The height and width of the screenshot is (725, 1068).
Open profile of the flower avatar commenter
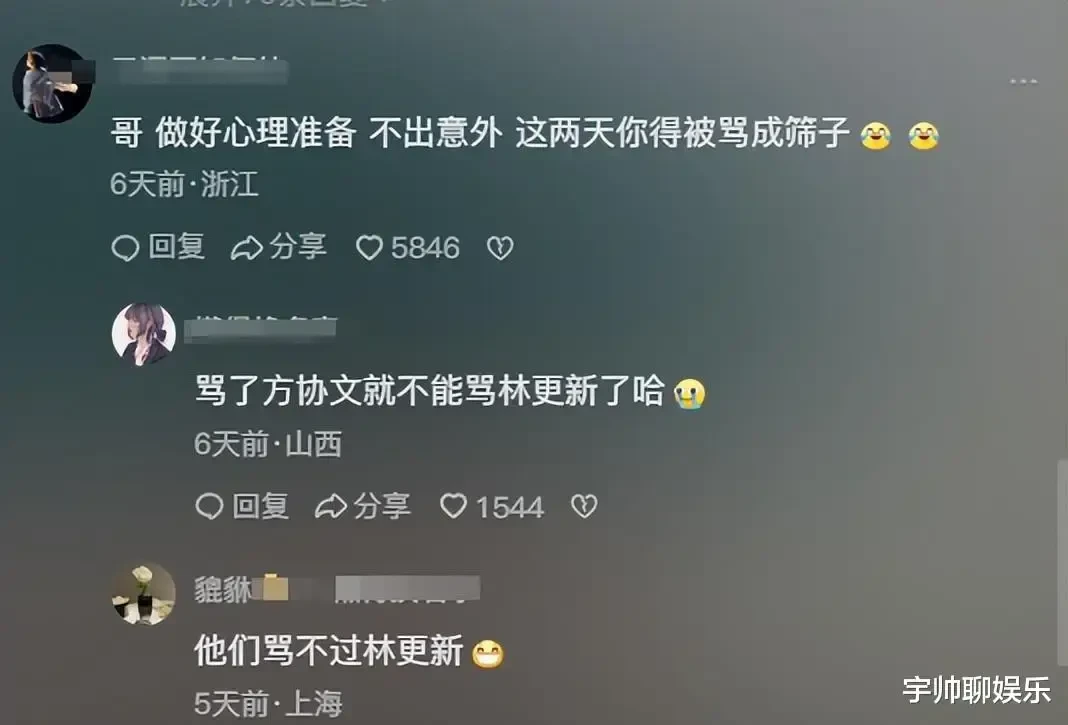[144, 594]
